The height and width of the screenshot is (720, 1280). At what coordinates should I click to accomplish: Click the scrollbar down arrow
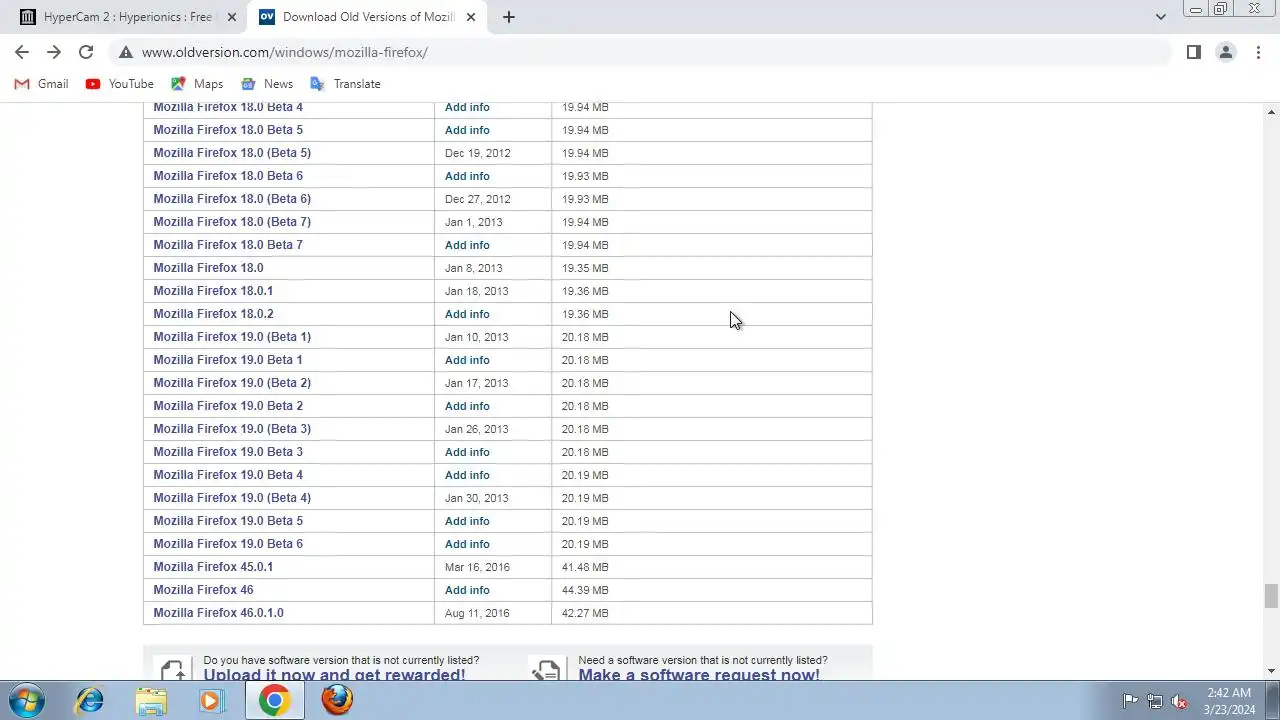click(x=1271, y=671)
